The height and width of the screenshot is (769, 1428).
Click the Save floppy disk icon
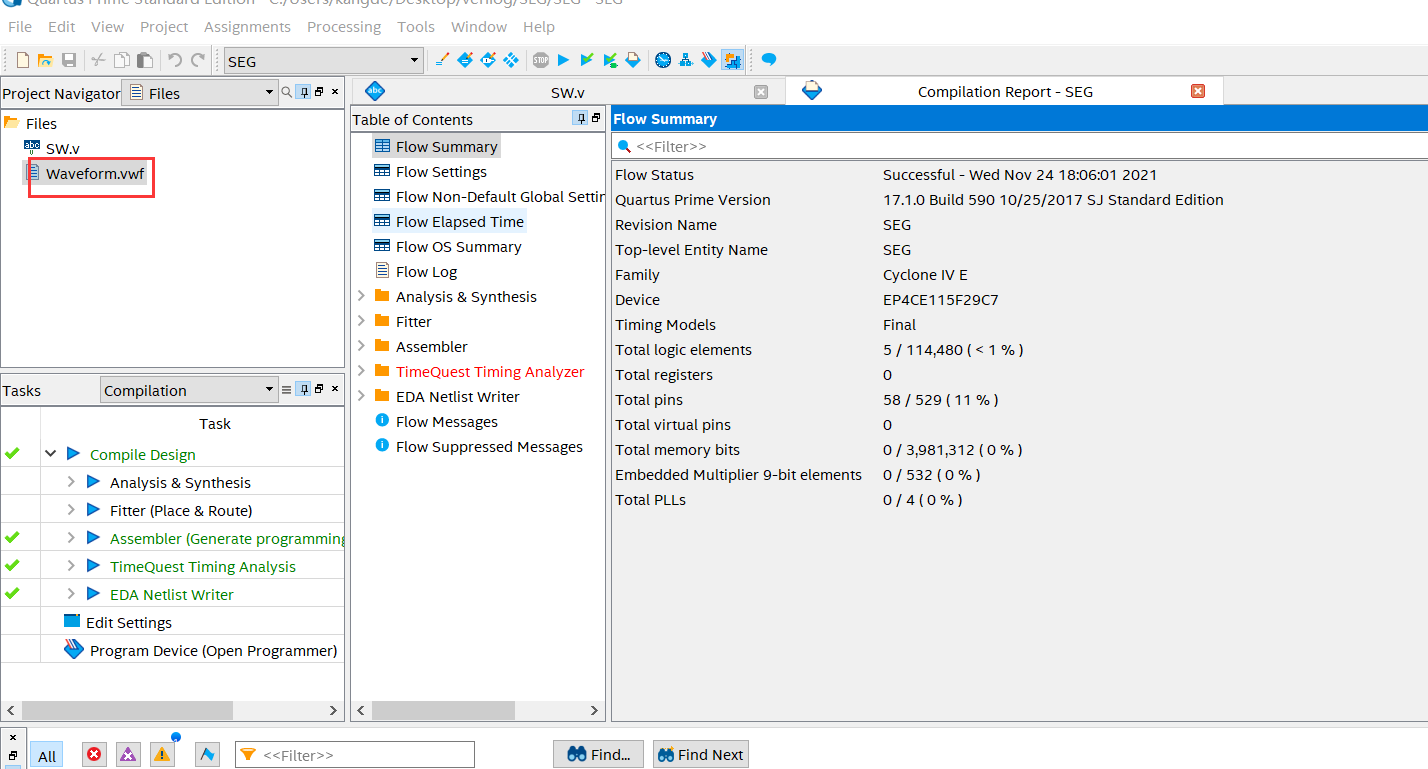(69, 61)
